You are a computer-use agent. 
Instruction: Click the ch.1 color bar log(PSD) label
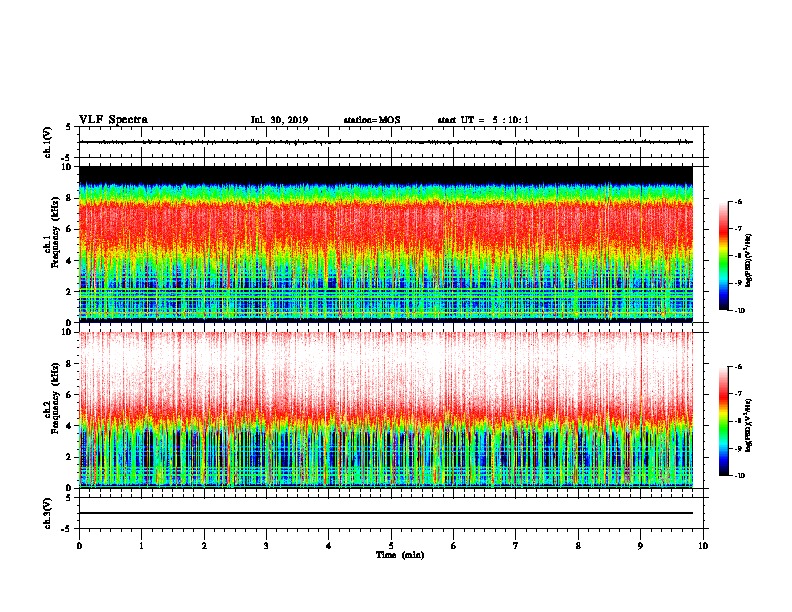tap(748, 261)
